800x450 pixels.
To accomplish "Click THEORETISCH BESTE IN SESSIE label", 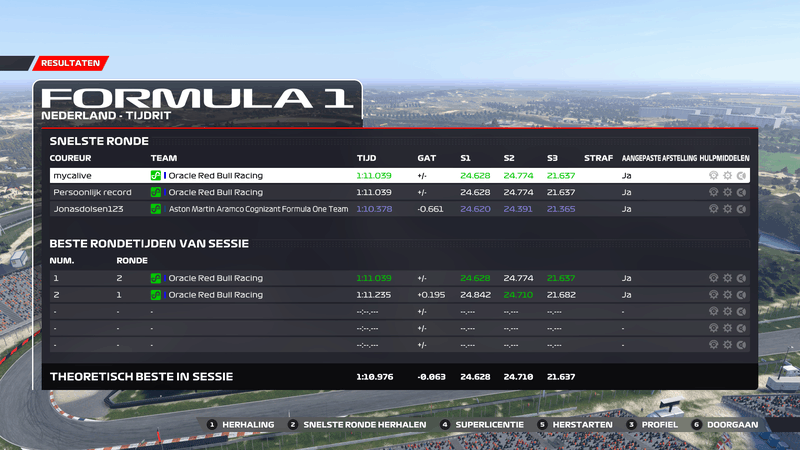I will [141, 377].
